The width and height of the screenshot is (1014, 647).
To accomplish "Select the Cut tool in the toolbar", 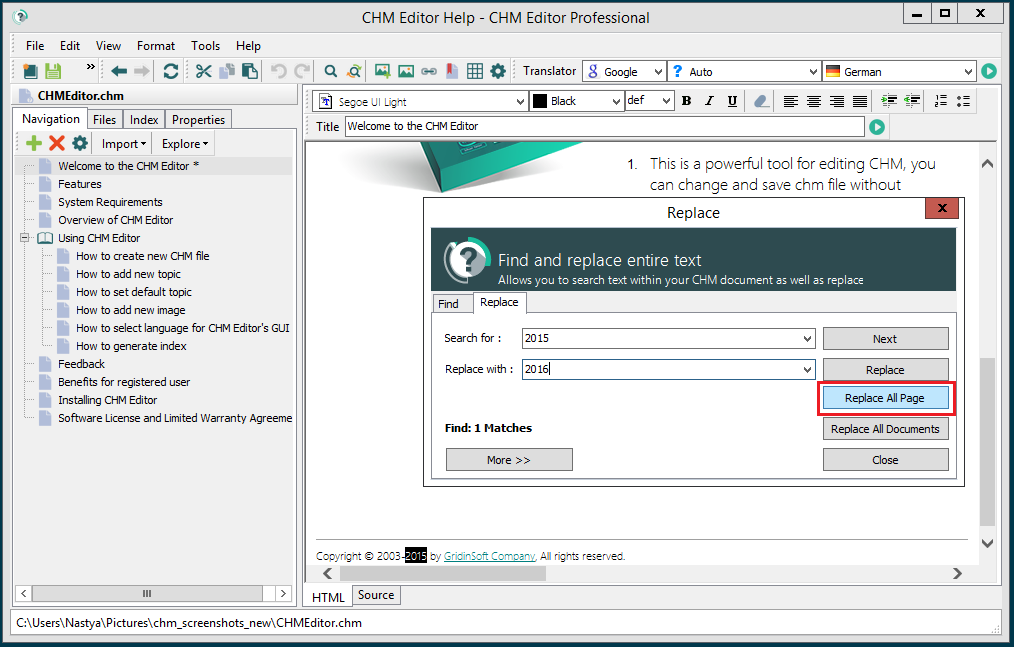I will click(203, 71).
